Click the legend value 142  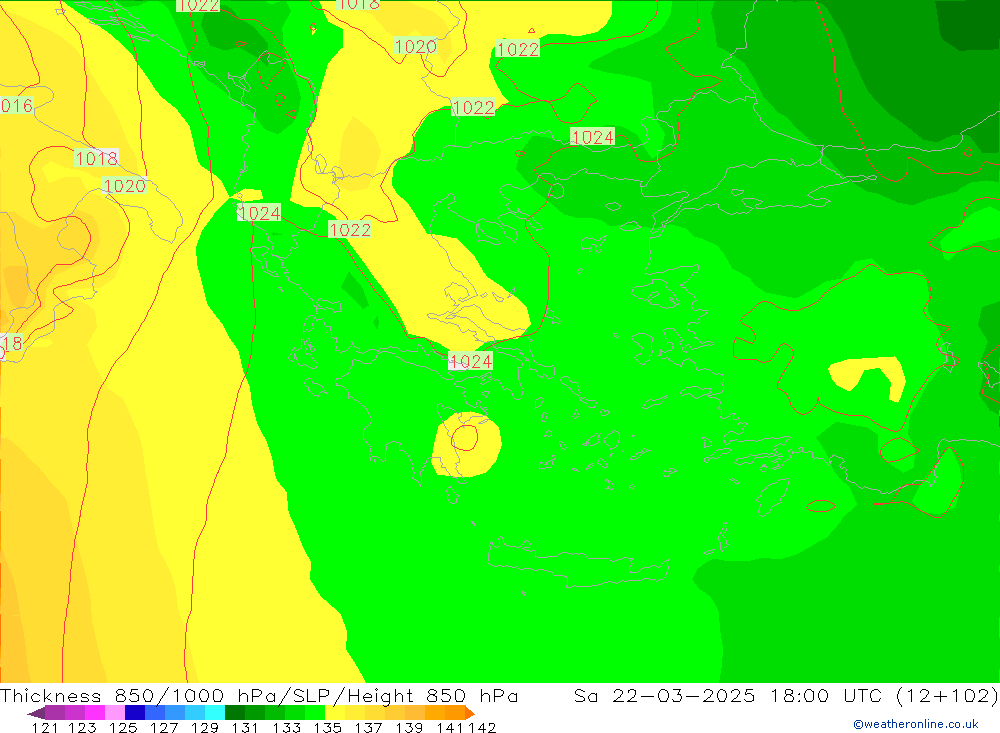click(x=482, y=727)
